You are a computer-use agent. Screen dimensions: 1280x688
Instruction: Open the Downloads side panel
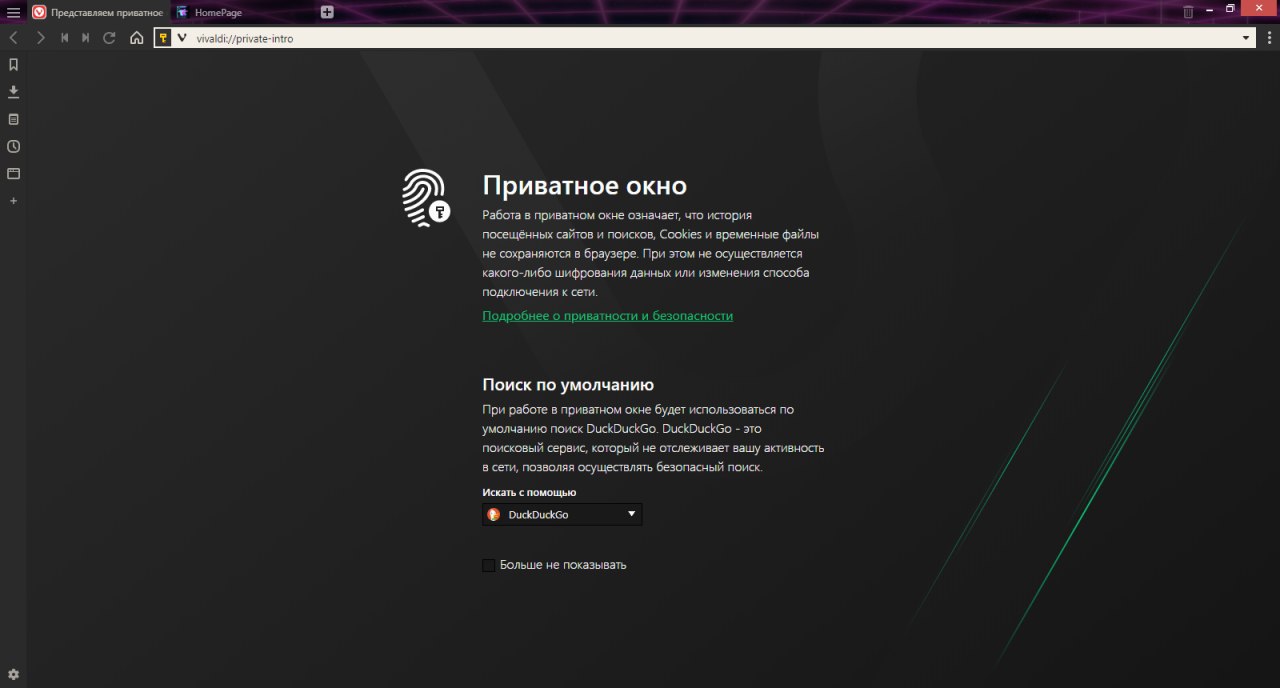click(14, 91)
